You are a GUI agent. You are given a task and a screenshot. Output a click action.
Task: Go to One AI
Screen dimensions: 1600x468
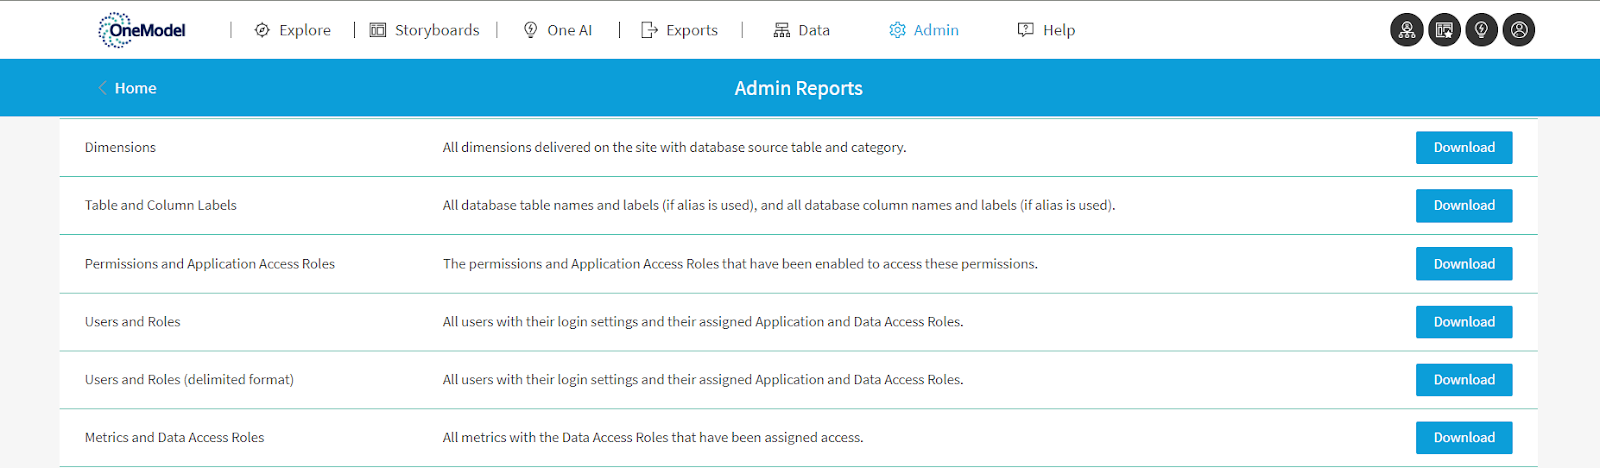pos(558,30)
